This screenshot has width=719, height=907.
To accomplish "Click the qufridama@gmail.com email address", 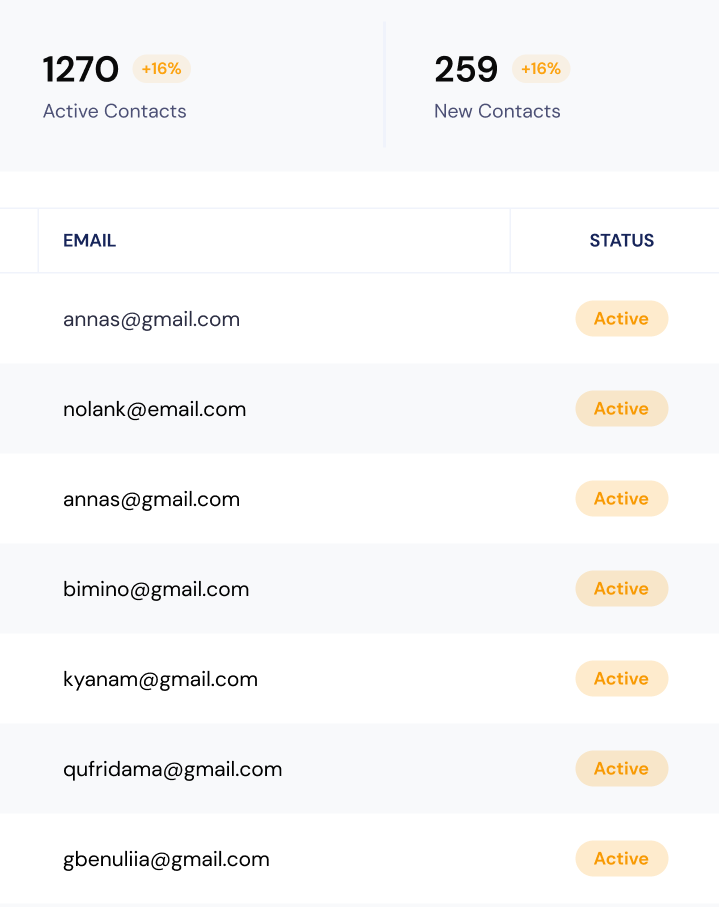I will tap(172, 769).
